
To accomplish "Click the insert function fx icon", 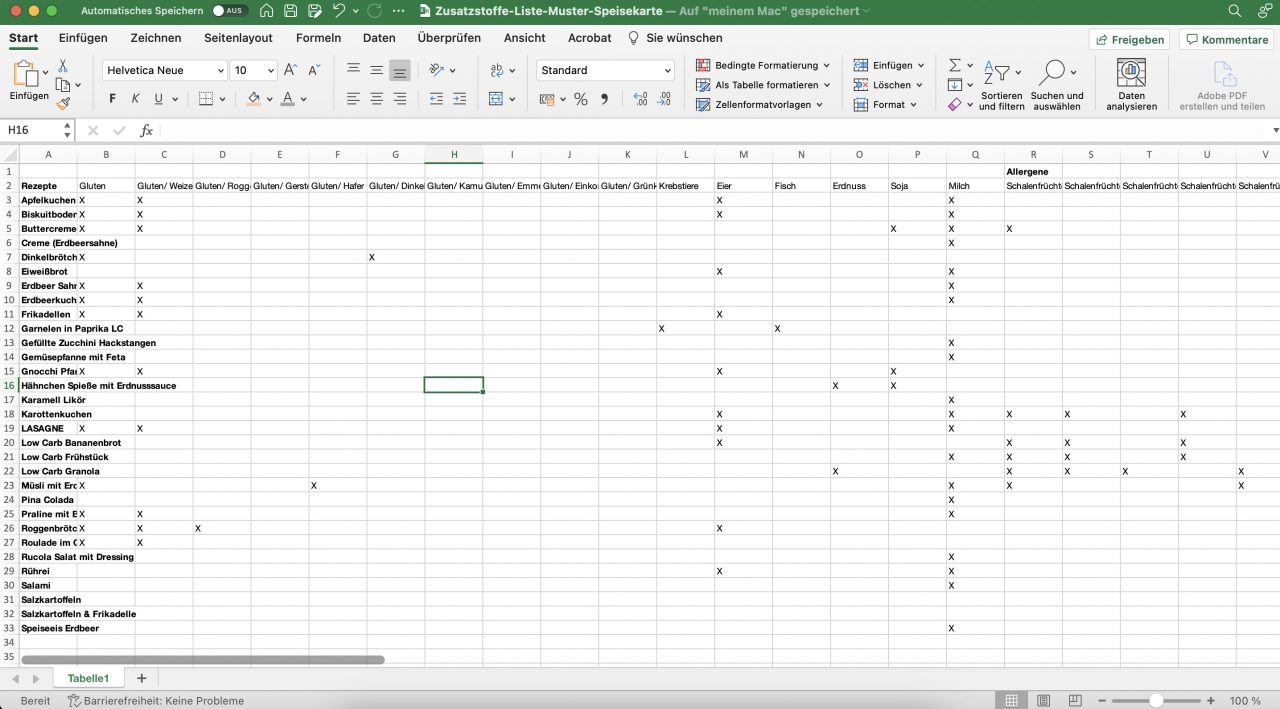I will [x=146, y=131].
